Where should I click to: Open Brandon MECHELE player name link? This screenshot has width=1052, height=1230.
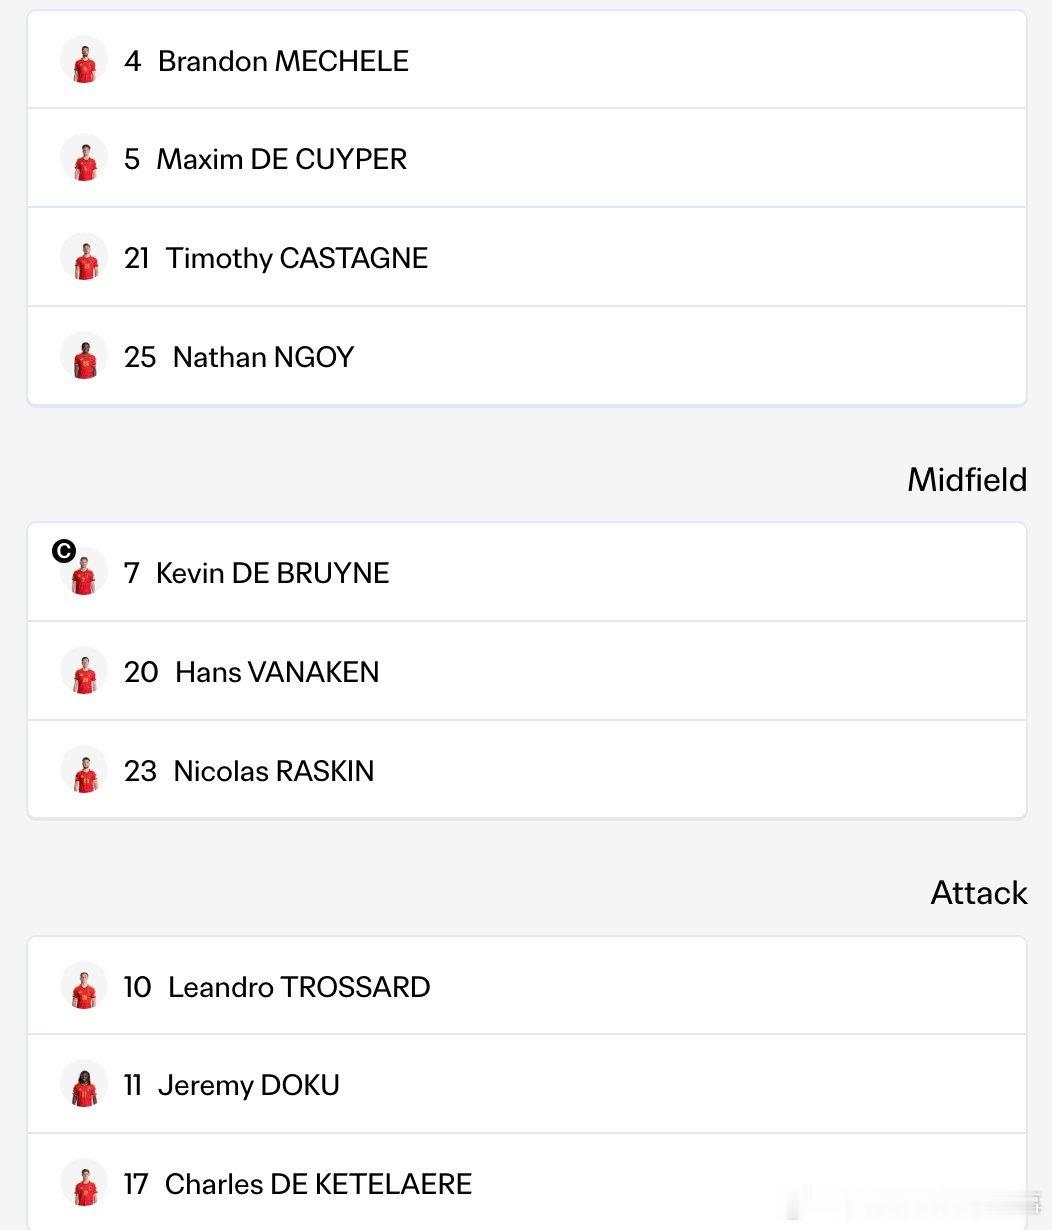tap(283, 61)
